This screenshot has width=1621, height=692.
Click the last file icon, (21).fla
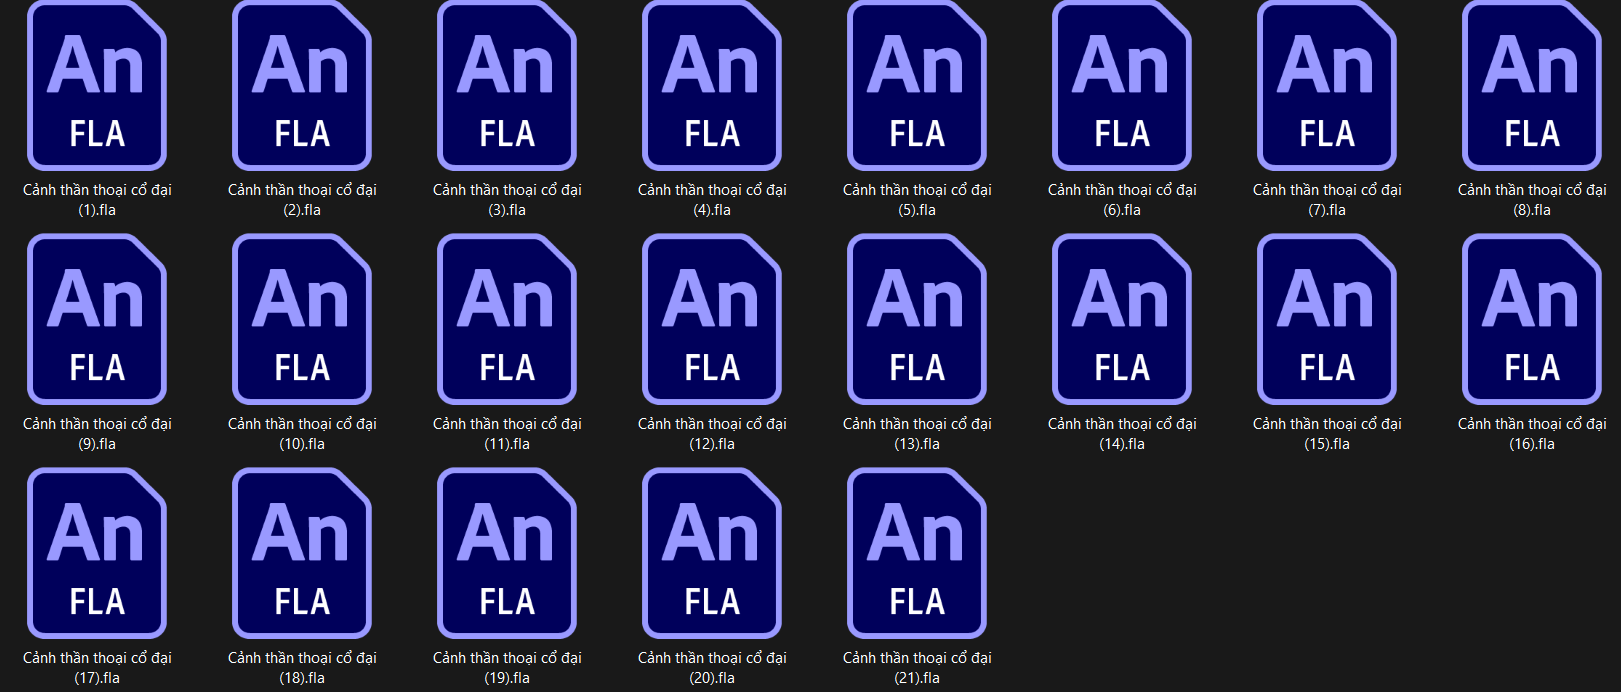917,554
